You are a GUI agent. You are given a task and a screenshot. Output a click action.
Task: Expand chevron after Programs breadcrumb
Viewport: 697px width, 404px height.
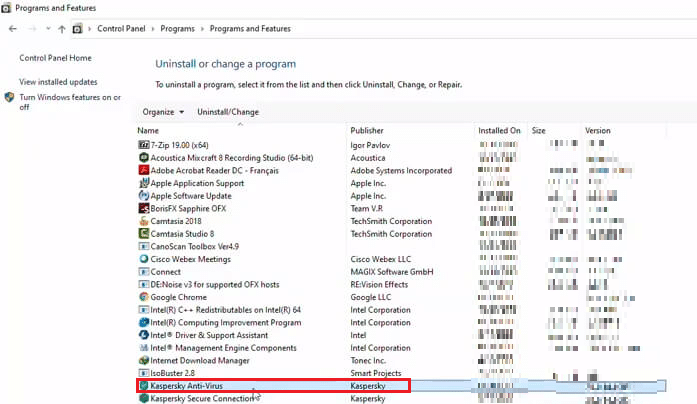[202, 29]
